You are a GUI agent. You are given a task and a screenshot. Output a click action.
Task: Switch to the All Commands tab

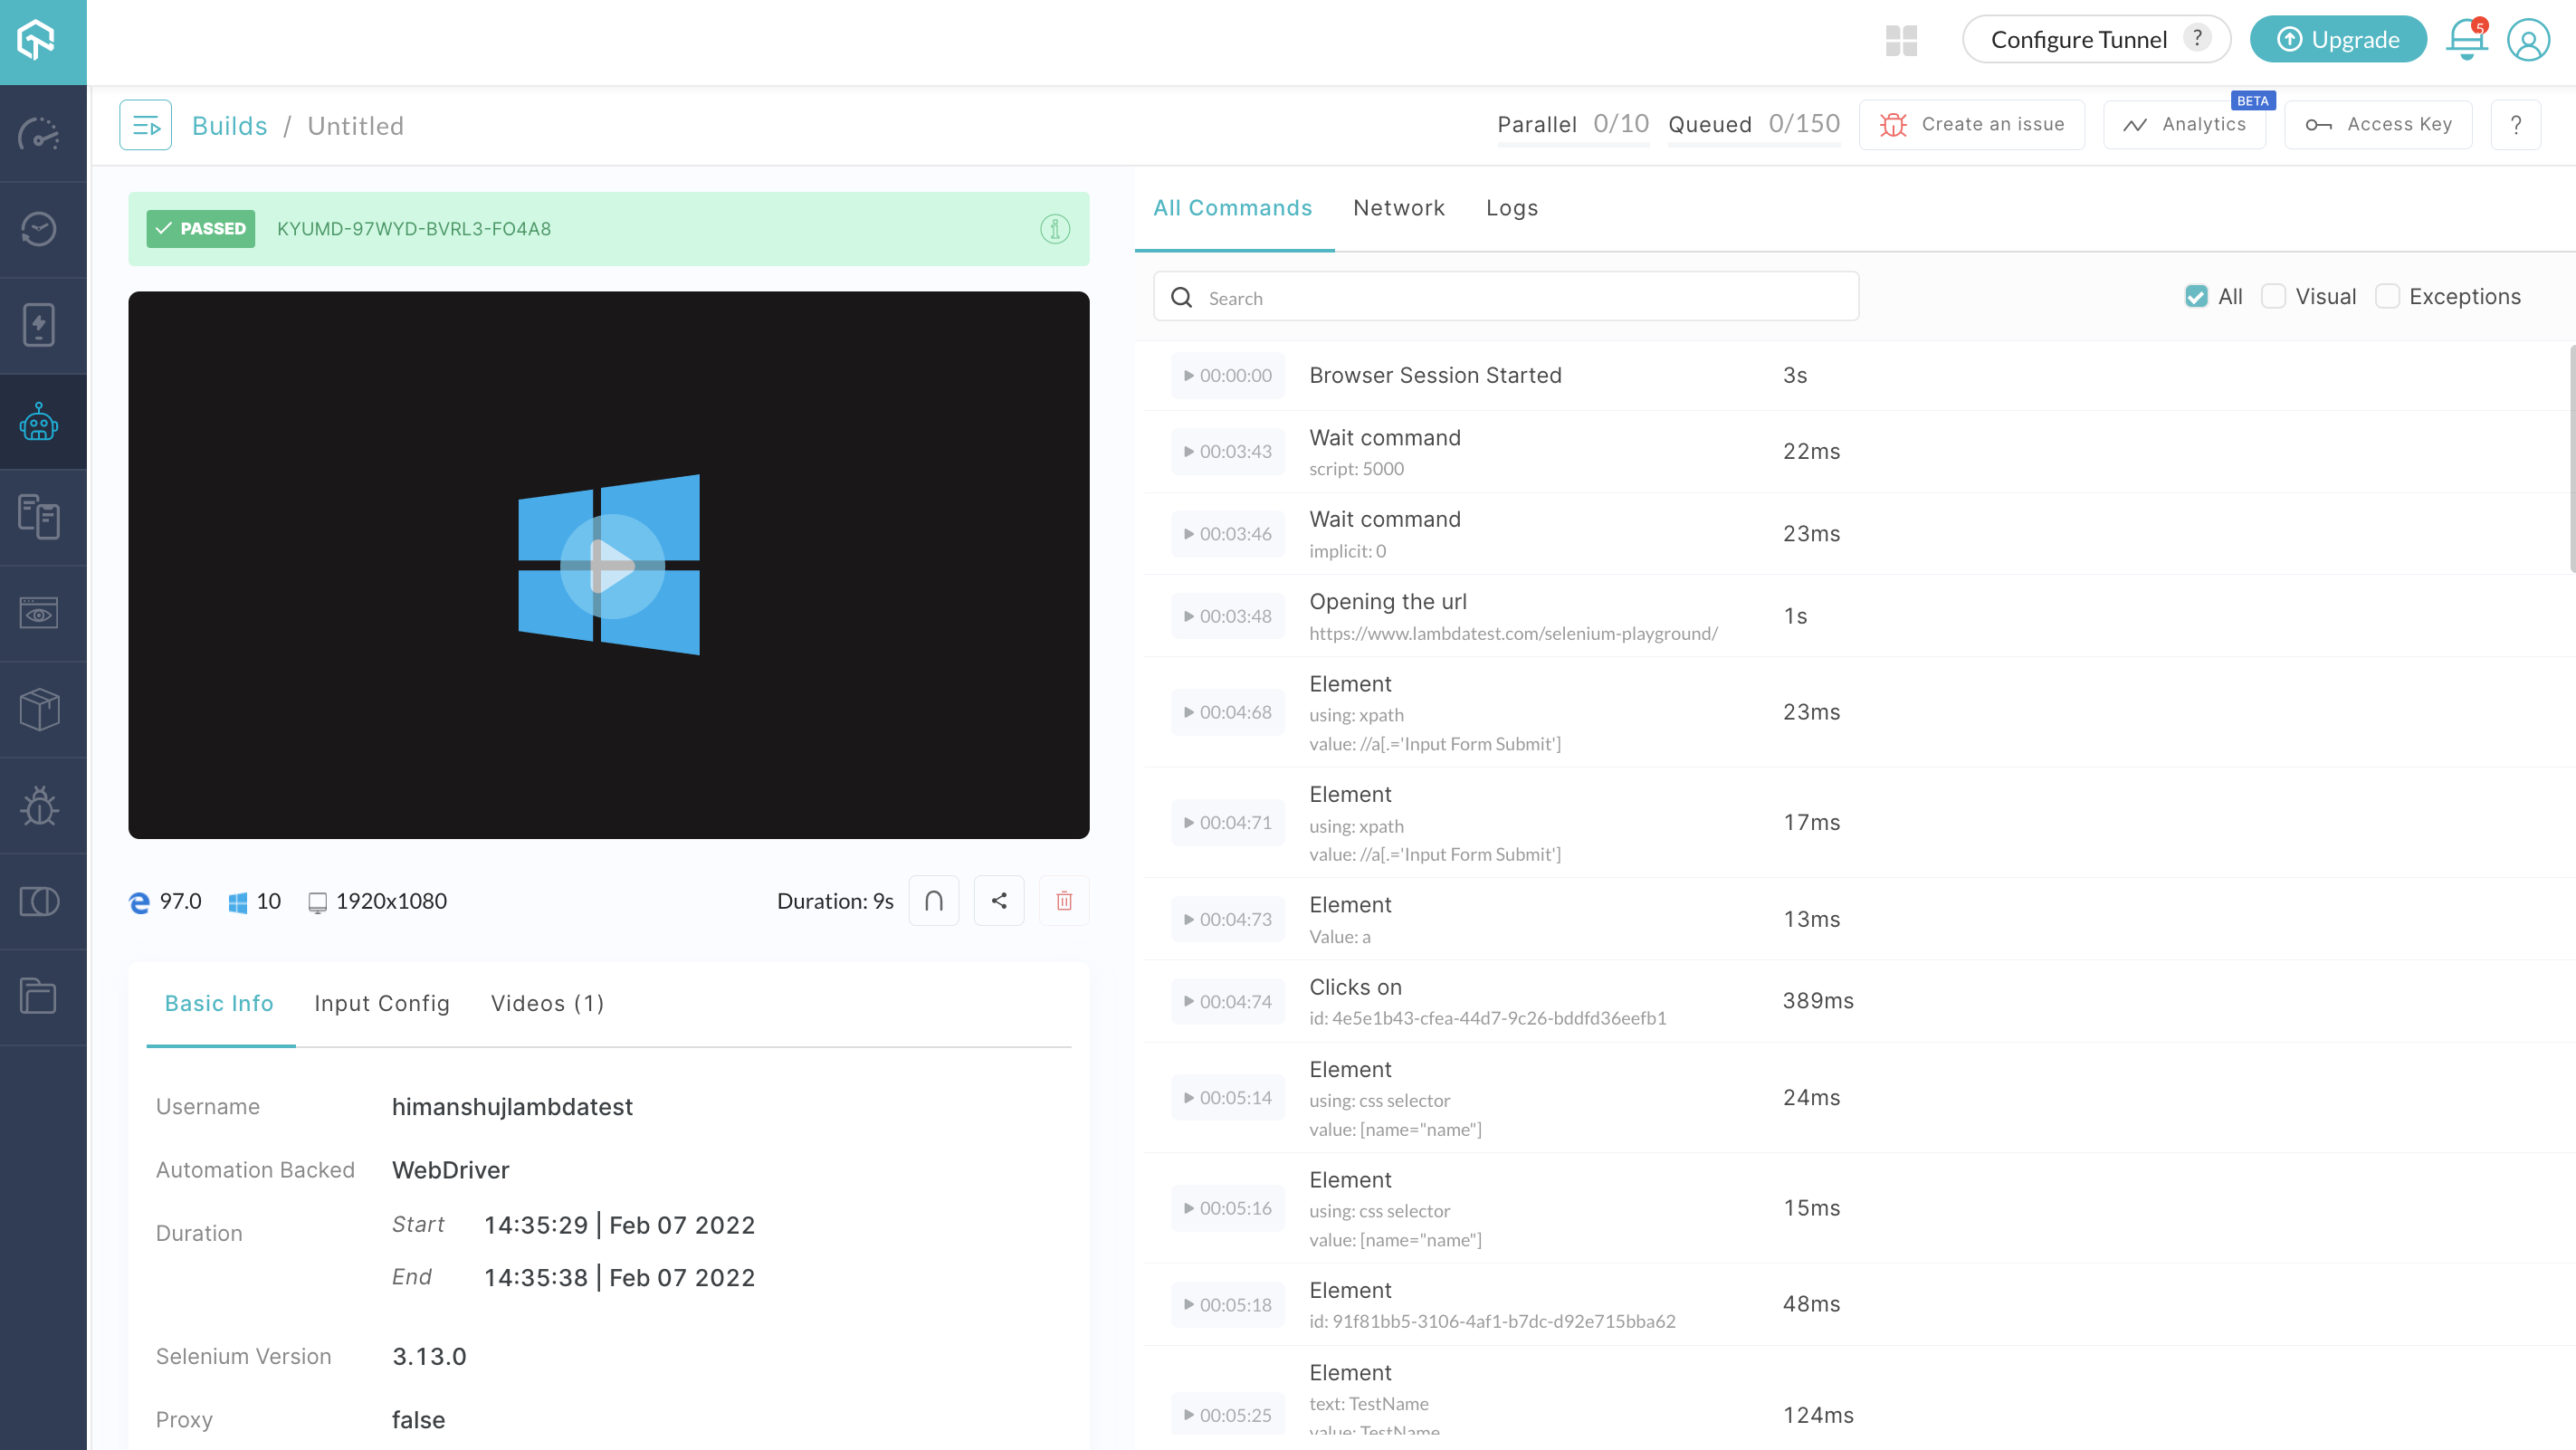(x=1232, y=208)
